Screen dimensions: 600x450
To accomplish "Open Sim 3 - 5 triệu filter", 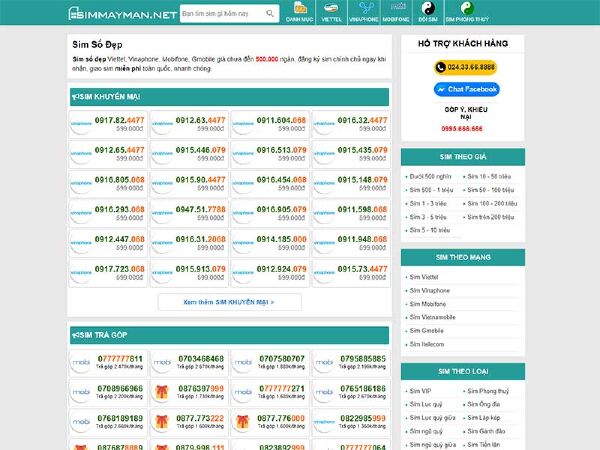I will [428, 217].
